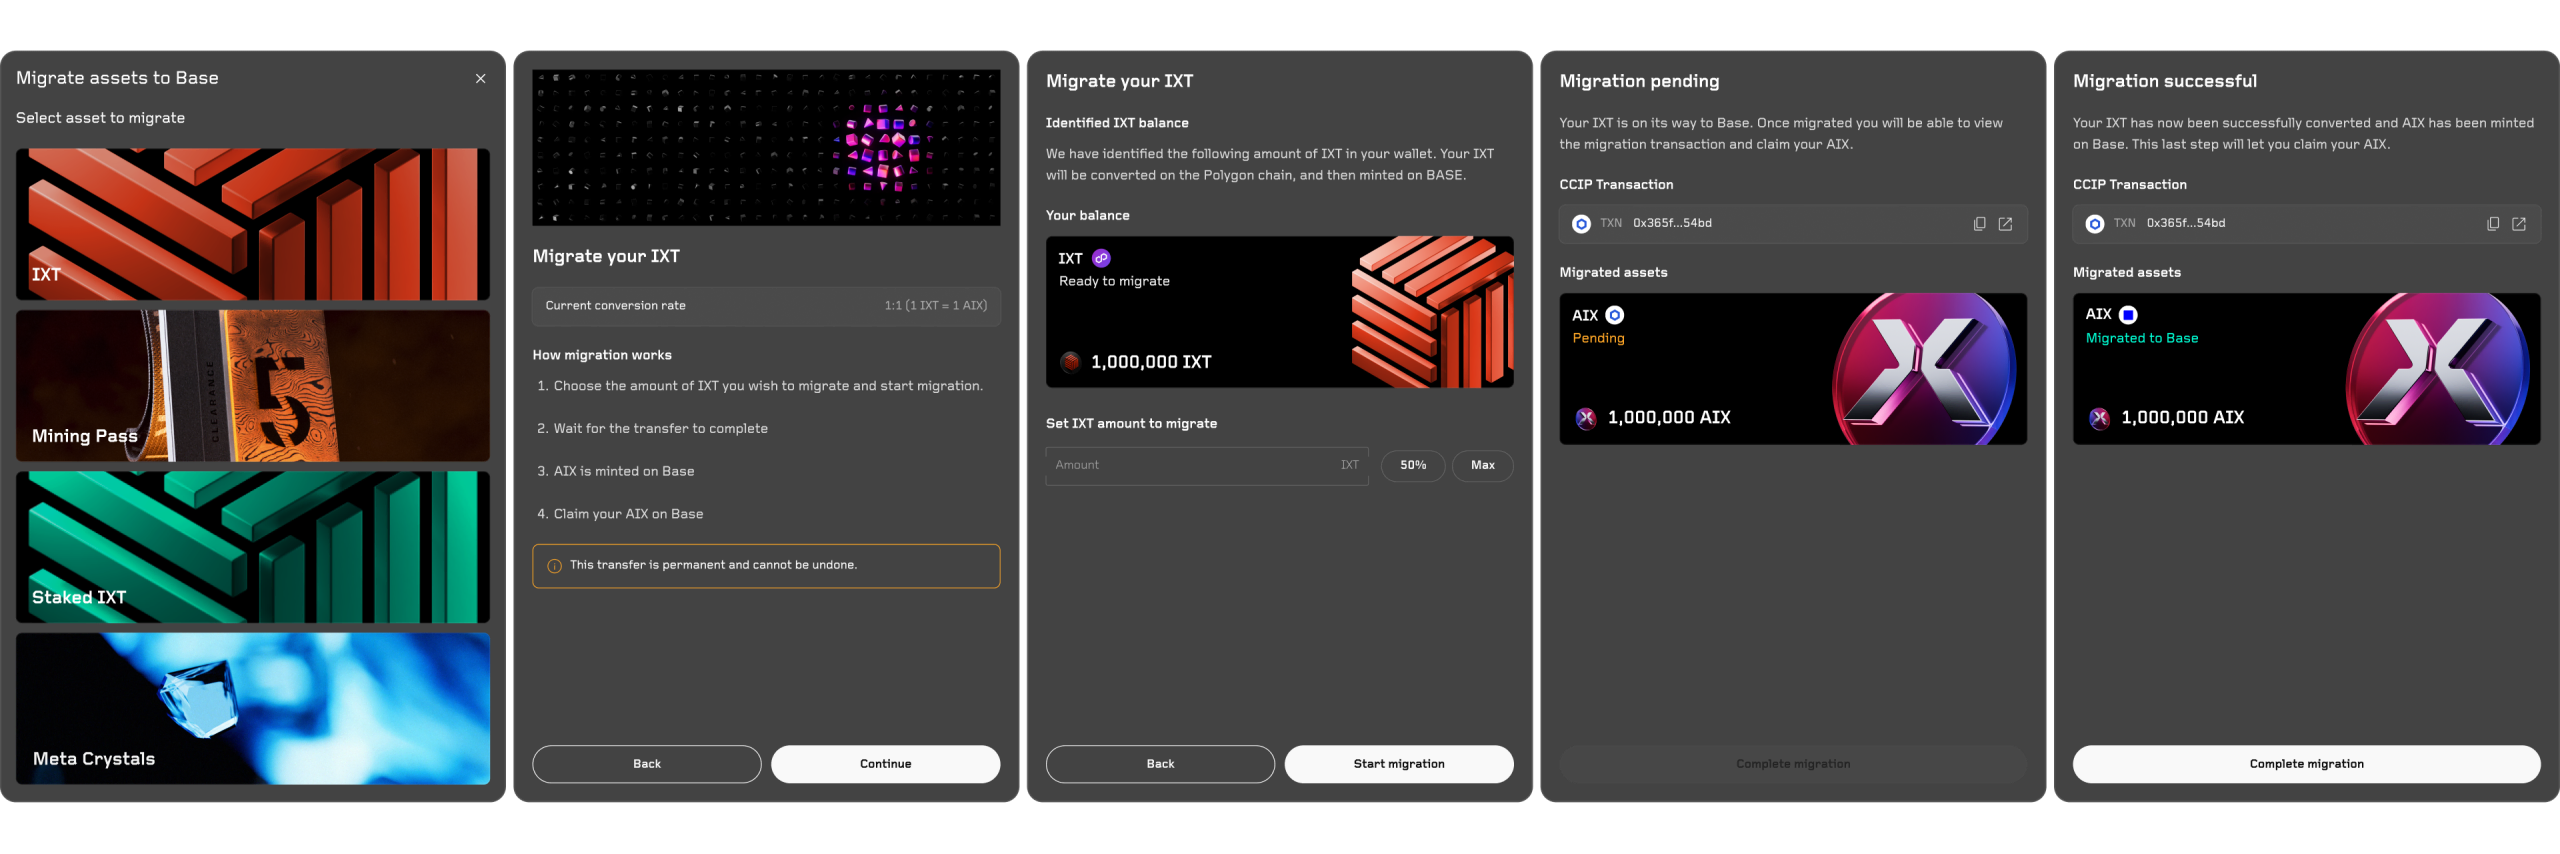This screenshot has width=2560, height=854.
Task: Focus the IXT Amount input field
Action: point(1207,466)
